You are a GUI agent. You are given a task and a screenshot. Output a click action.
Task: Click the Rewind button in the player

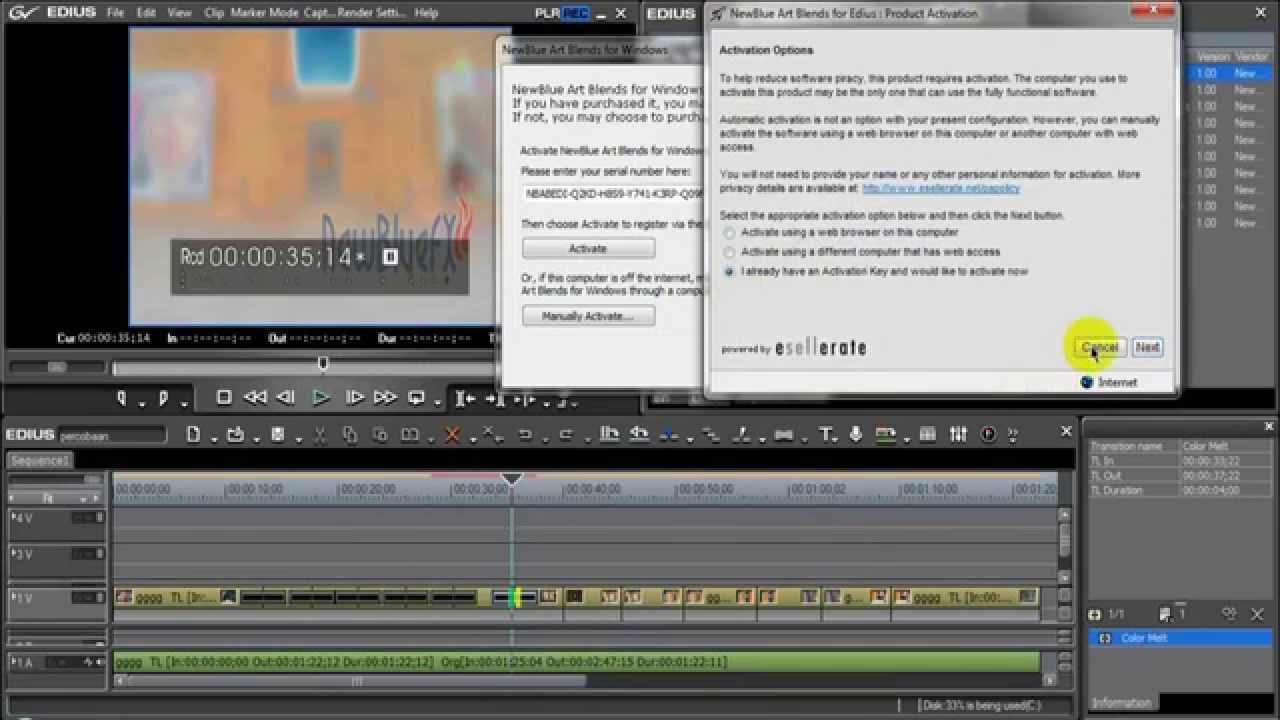(x=255, y=397)
